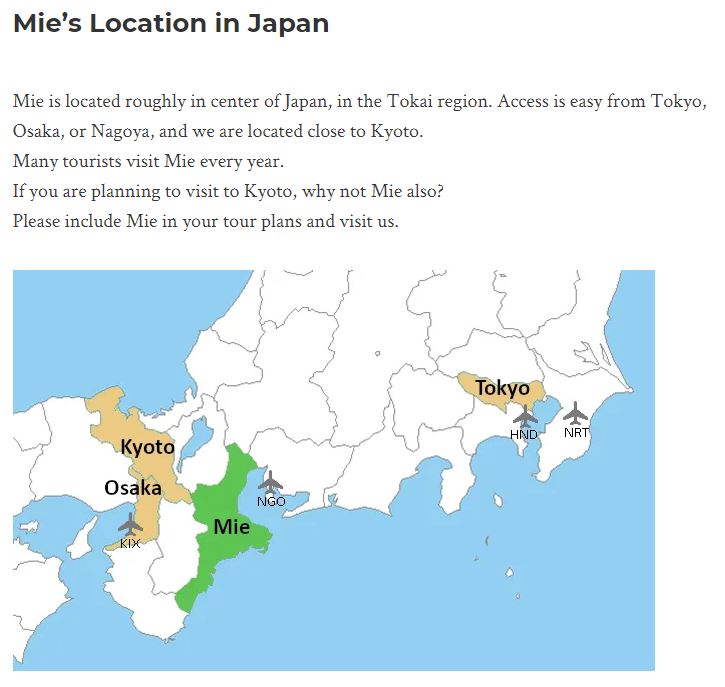725x687 pixels.
Task: Click the HND airport code text
Action: [524, 435]
